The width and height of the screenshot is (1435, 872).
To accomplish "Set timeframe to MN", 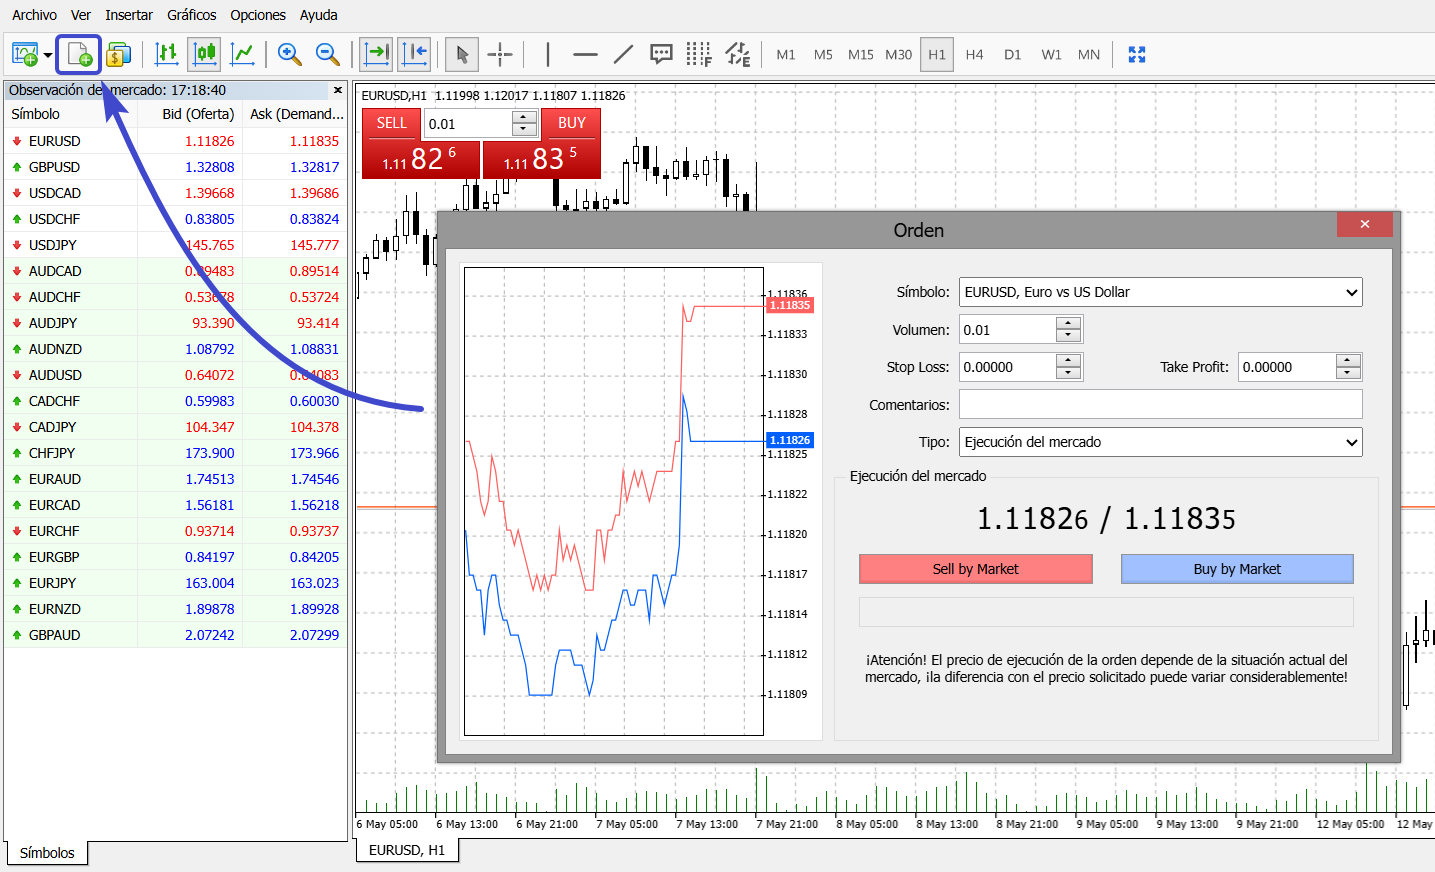I will pos(1089,54).
